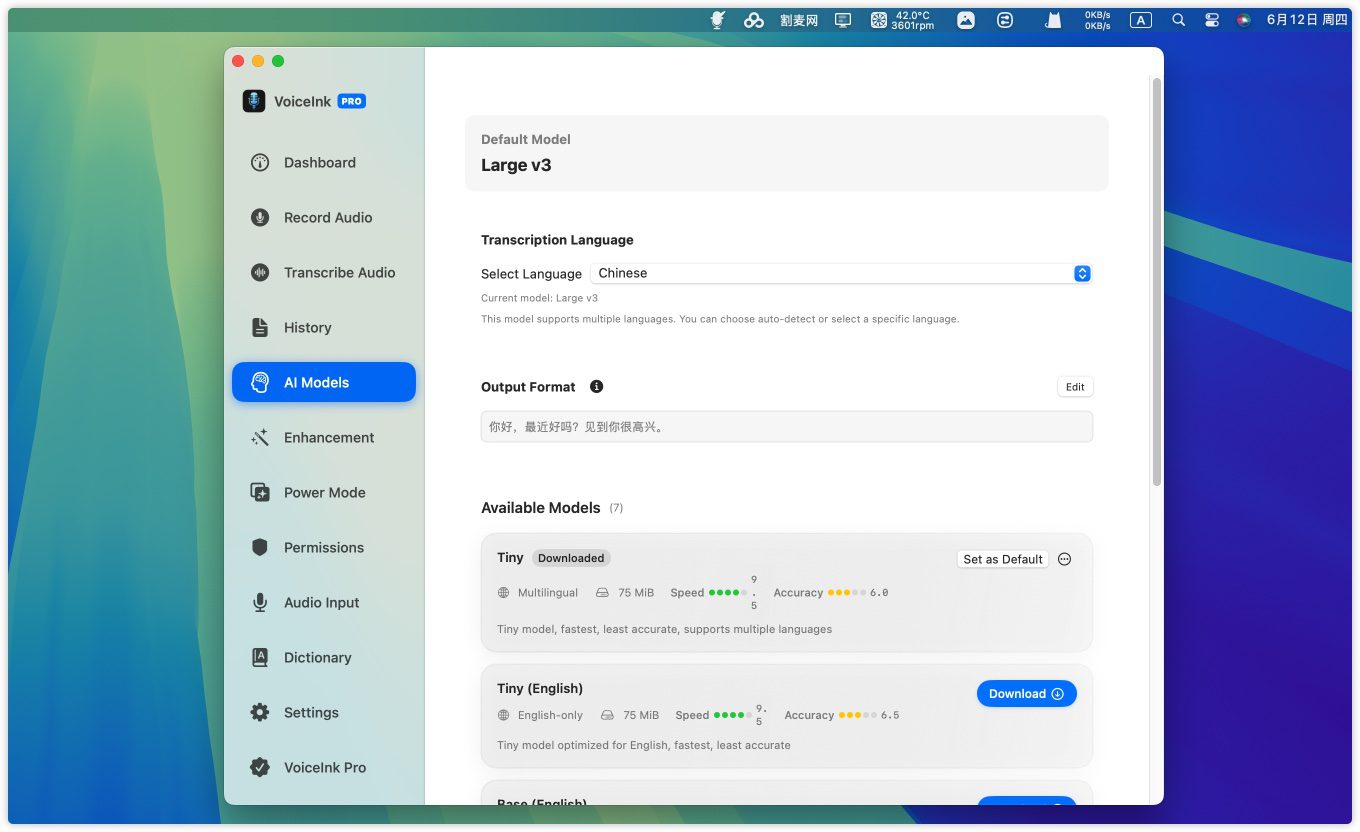Set the Tiny model as default
This screenshot has width=1360, height=832.
(1002, 560)
